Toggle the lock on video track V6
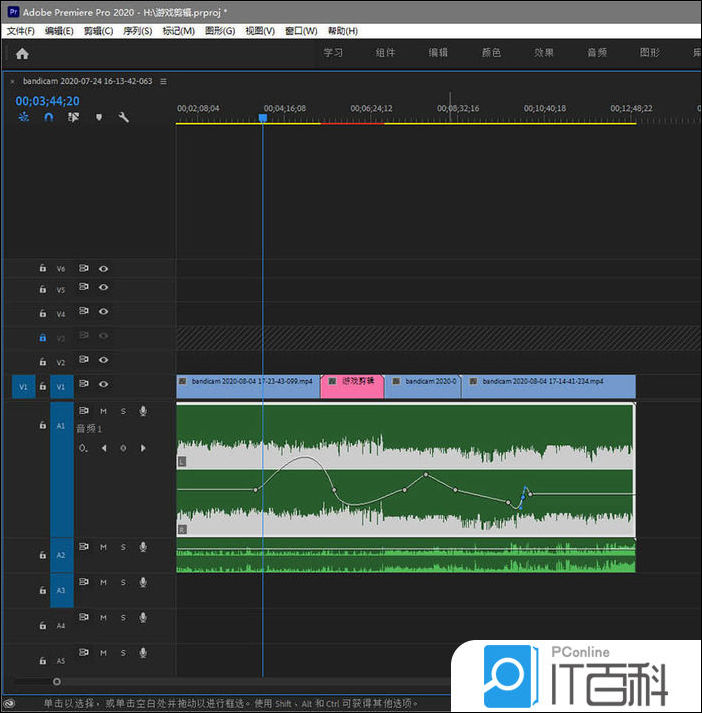Image resolution: width=702 pixels, height=713 pixels. pyautogui.click(x=42, y=268)
